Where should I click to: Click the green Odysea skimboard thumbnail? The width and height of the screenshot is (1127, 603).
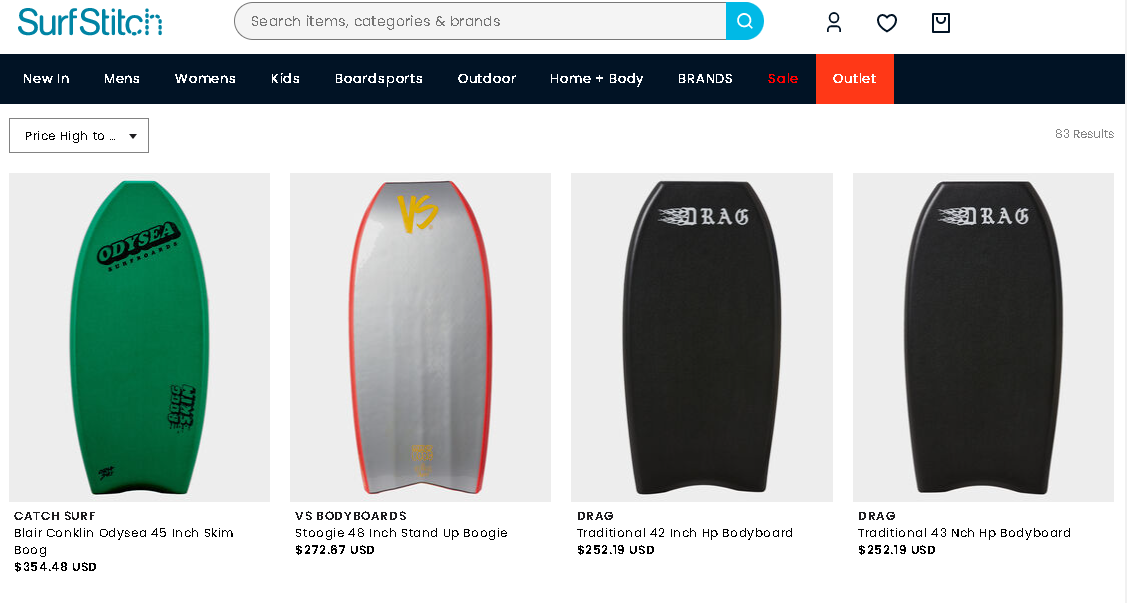tap(139, 337)
